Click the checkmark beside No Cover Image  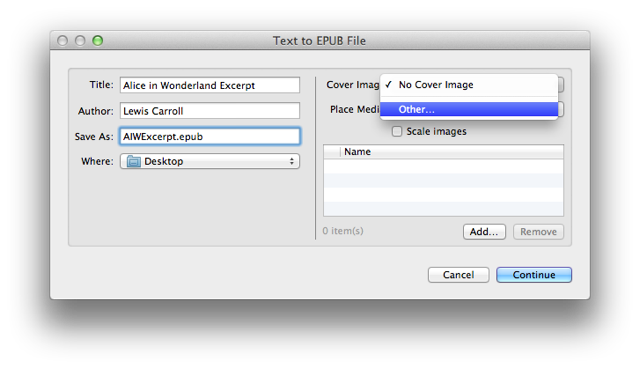pyautogui.click(x=388, y=84)
